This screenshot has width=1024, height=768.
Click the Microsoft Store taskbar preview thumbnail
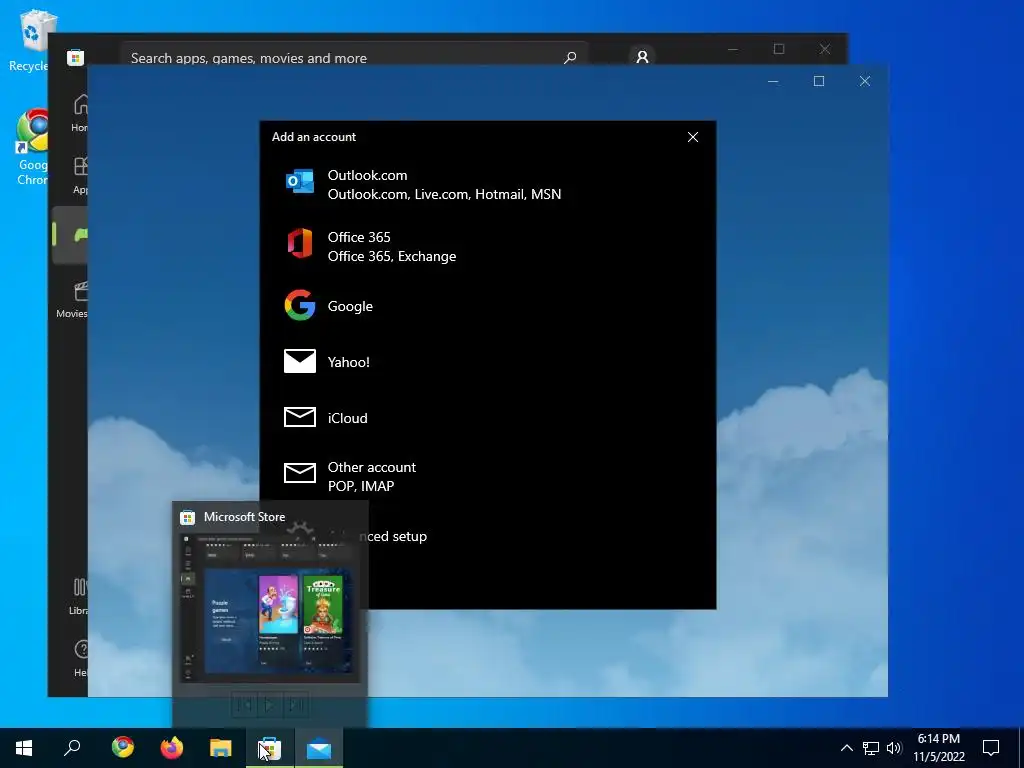[x=270, y=608]
